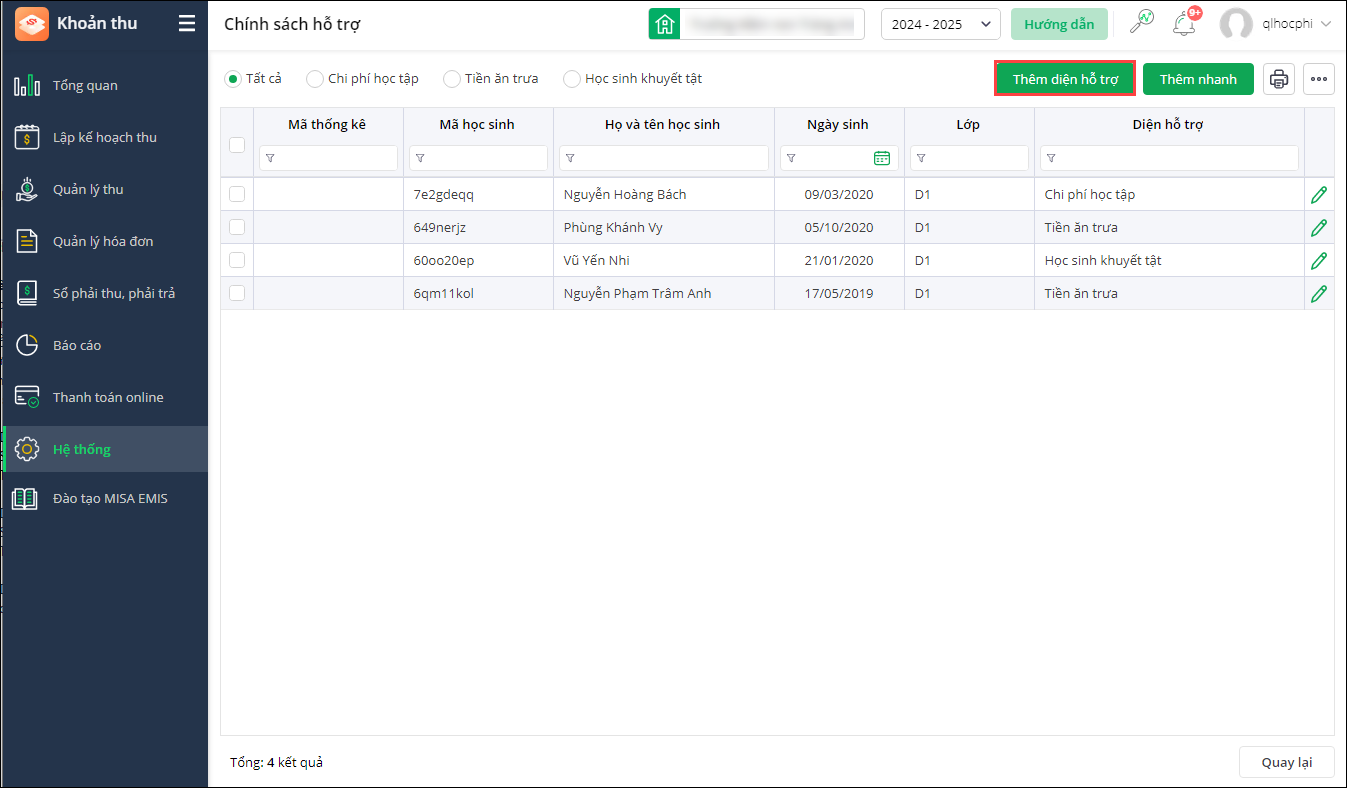This screenshot has width=1347, height=788.
Task: Click the Quay lại button
Action: point(1286,762)
